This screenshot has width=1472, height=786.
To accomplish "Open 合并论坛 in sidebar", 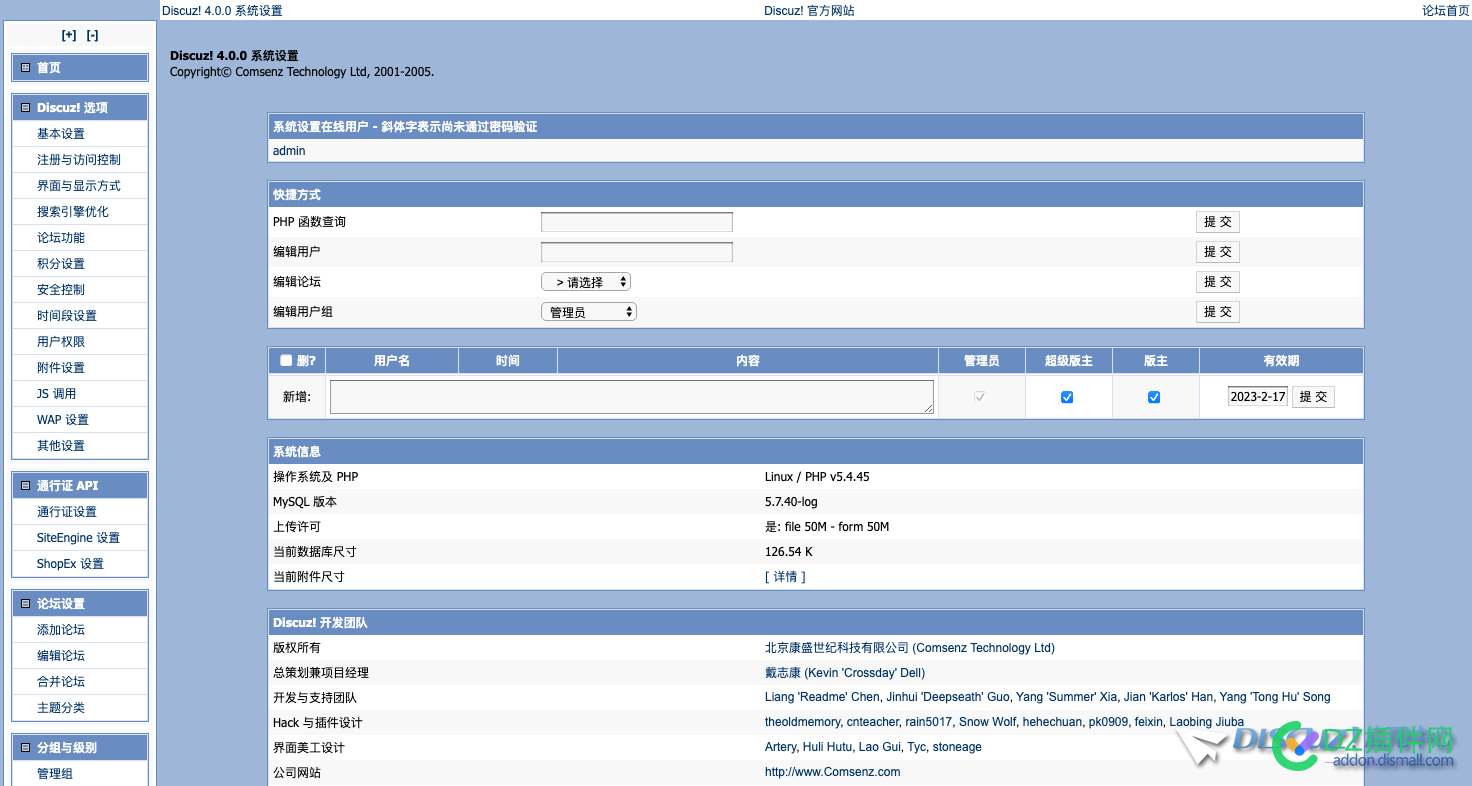I will [x=61, y=682].
